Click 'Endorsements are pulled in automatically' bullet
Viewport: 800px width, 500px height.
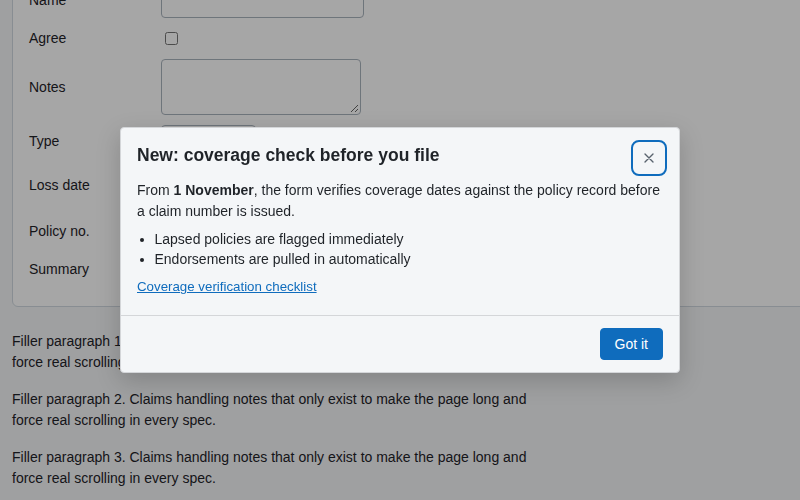[282, 259]
